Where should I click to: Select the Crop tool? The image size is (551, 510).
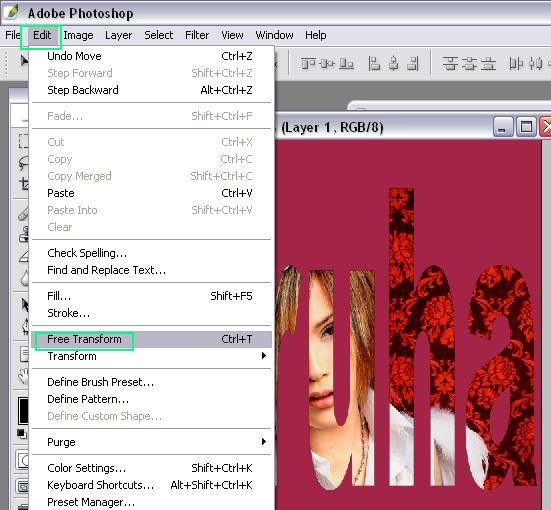tap(24, 183)
